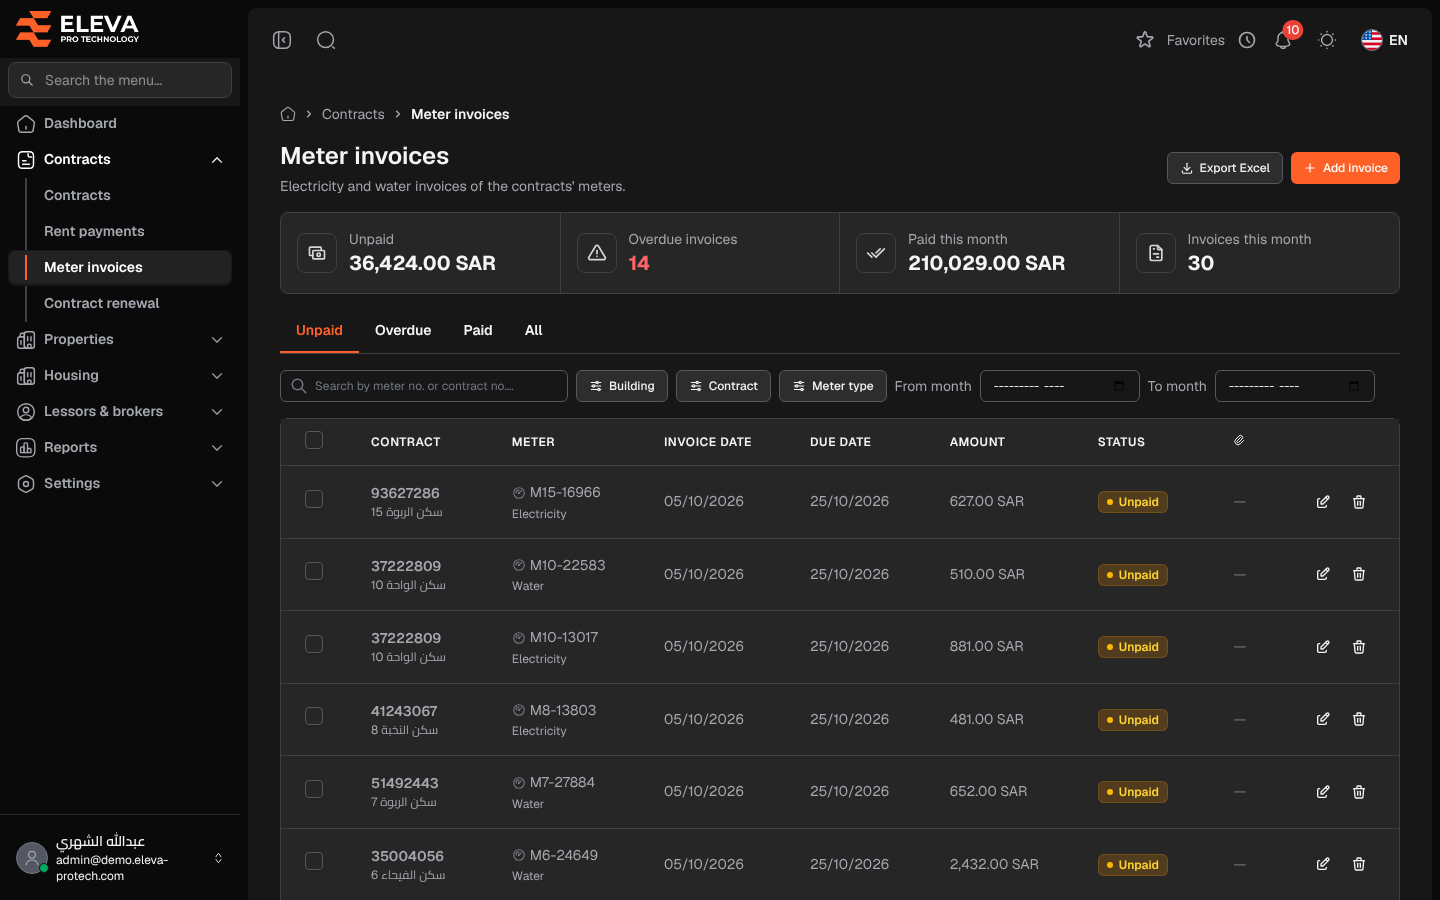The image size is (1440, 900).
Task: Check the row for meter M10-13017
Action: tap(314, 644)
